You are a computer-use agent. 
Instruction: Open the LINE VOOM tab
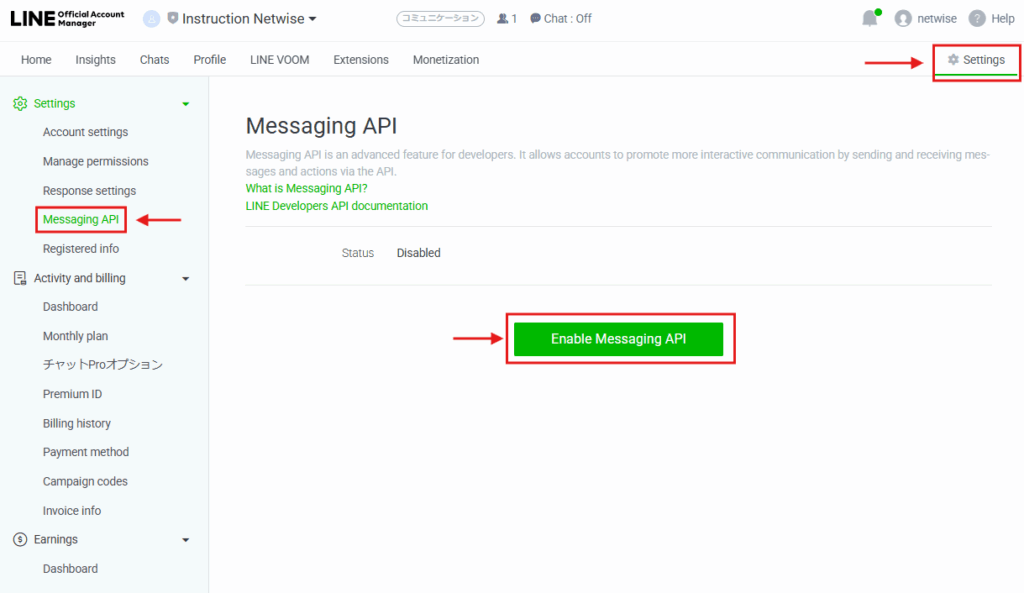(279, 60)
